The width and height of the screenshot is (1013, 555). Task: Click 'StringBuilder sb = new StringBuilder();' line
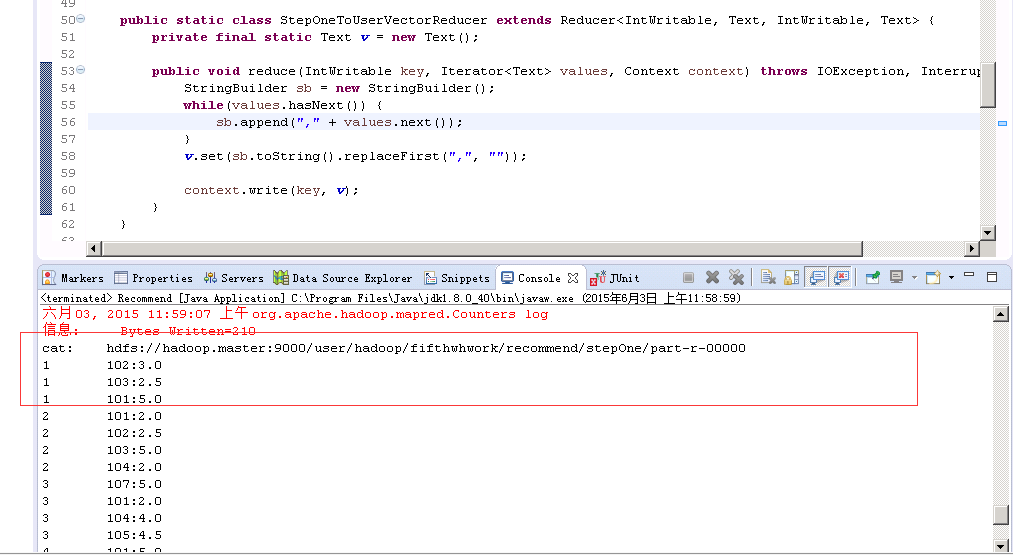(x=339, y=89)
